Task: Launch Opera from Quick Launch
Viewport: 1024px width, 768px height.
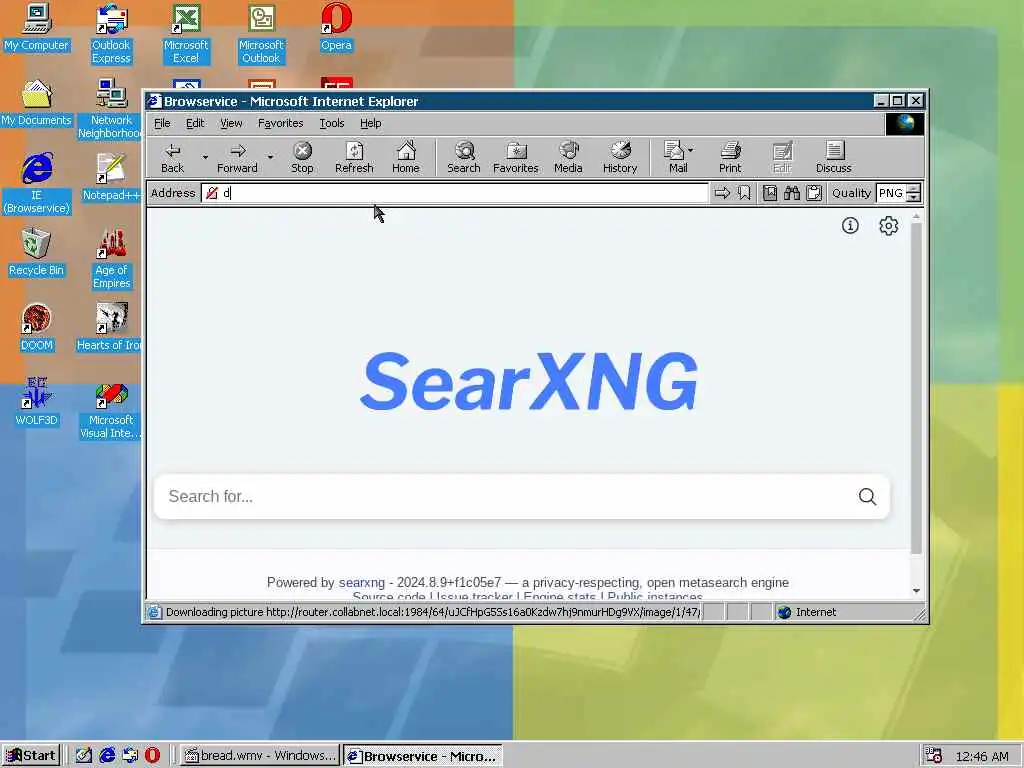Action: 152,756
